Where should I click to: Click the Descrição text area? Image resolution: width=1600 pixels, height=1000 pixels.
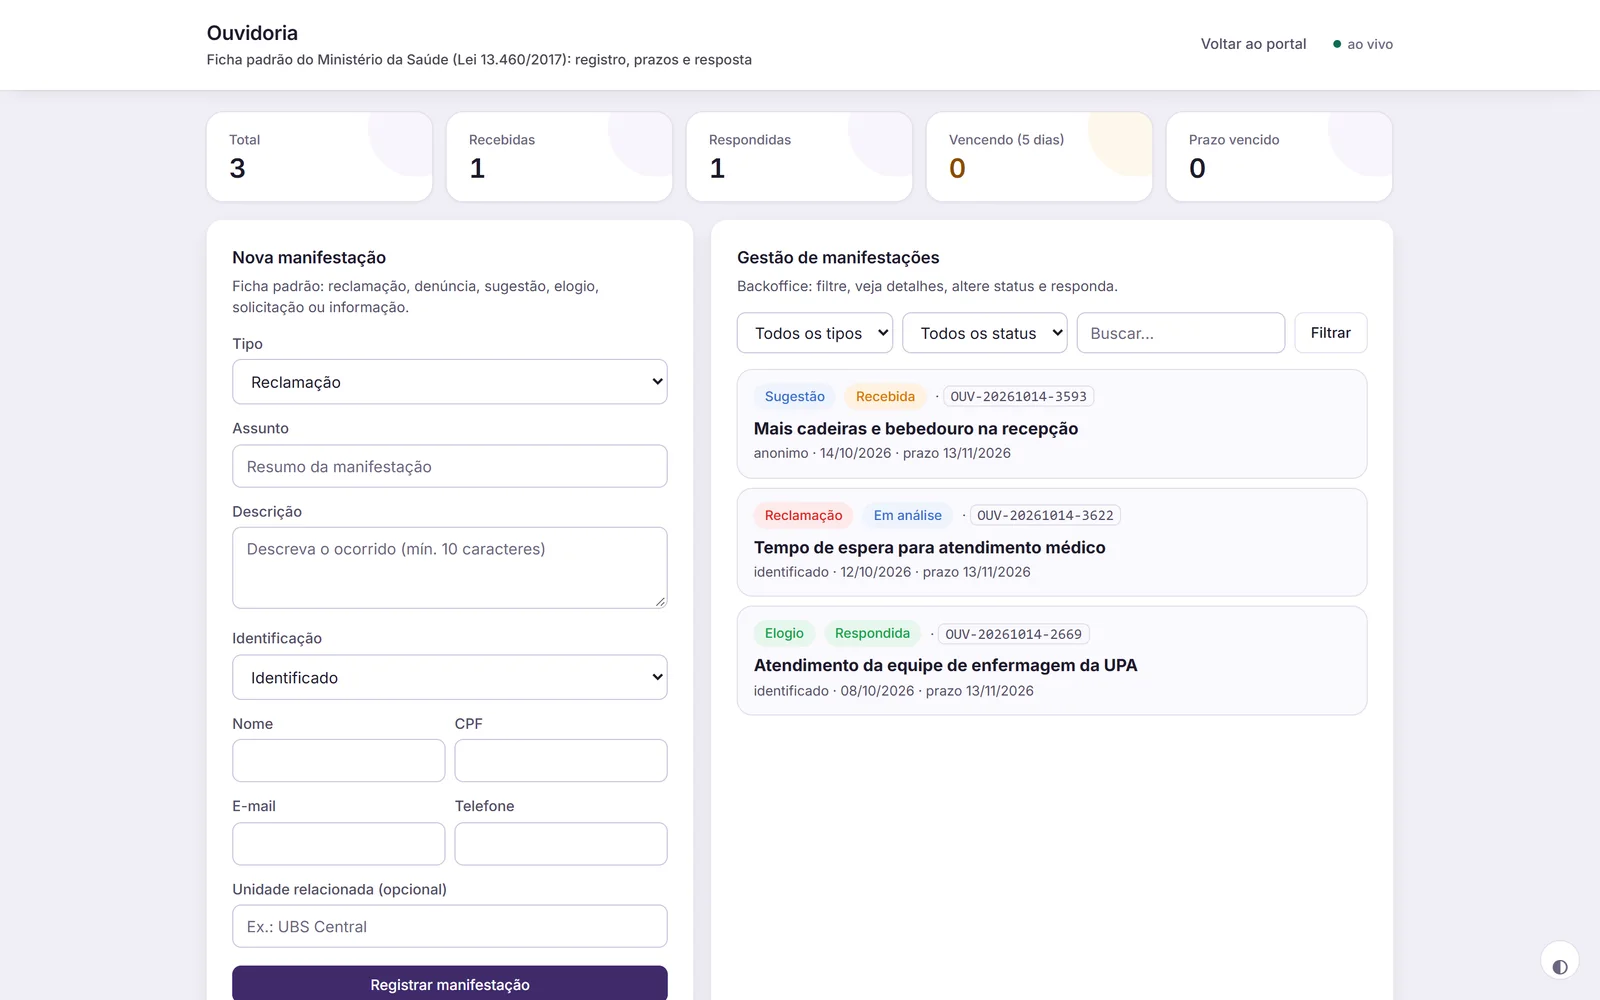[449, 568]
